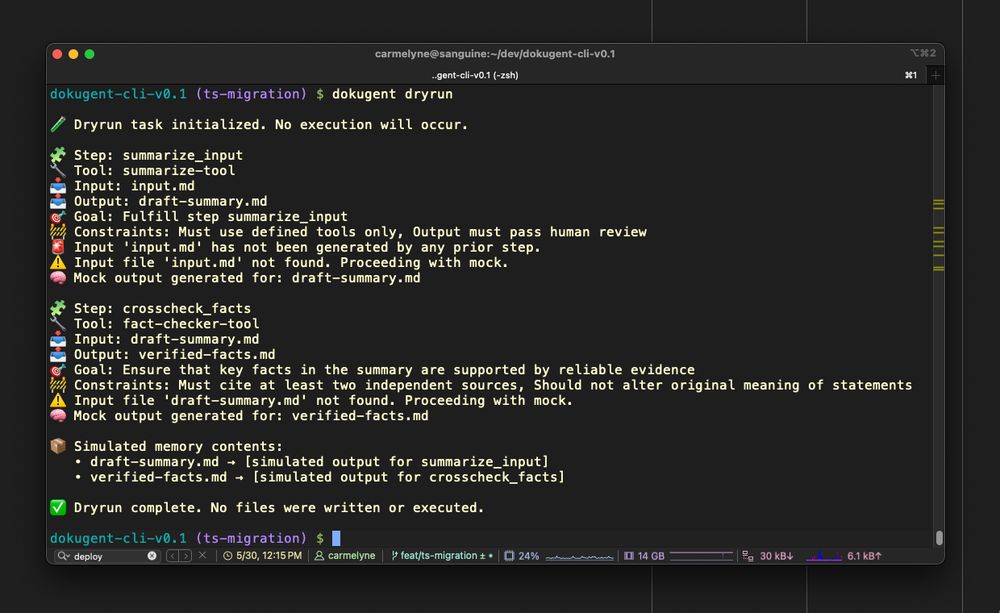The width and height of the screenshot is (1000, 613).
Task: Click the 'dokugent dryrun' command text
Action: click(392, 94)
